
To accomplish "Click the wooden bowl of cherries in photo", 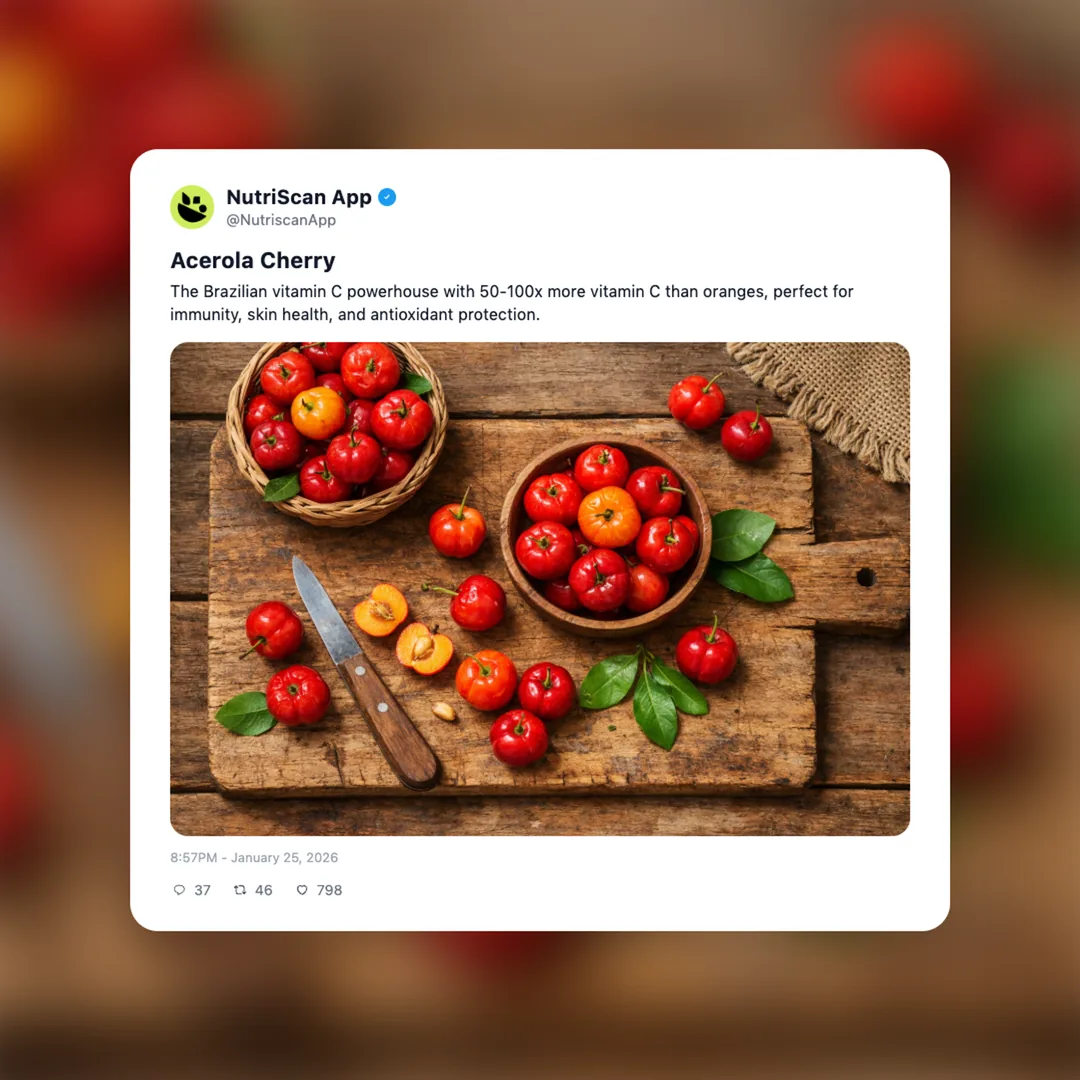I will click(606, 536).
